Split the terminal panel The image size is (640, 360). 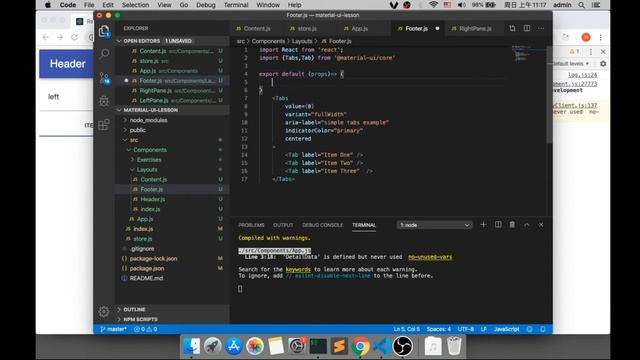click(x=498, y=224)
